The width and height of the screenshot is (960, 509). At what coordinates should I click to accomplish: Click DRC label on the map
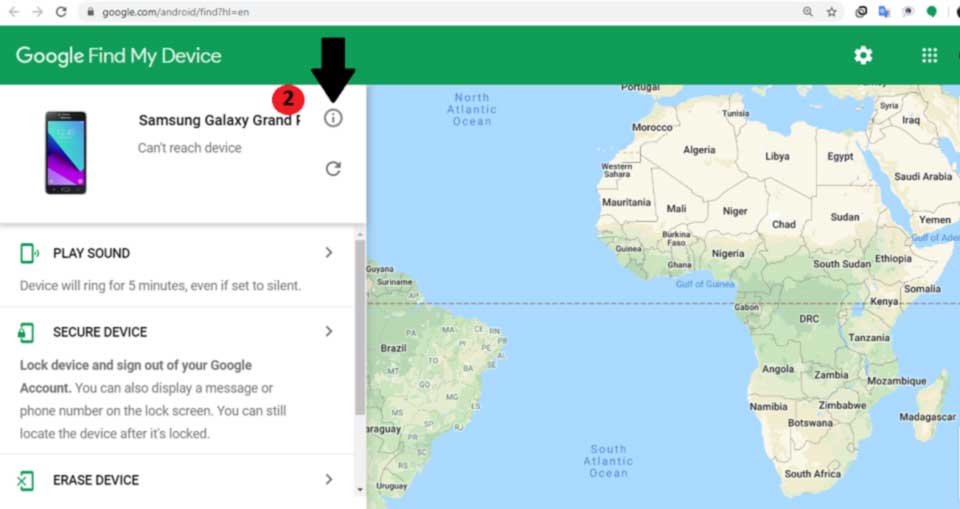point(809,319)
